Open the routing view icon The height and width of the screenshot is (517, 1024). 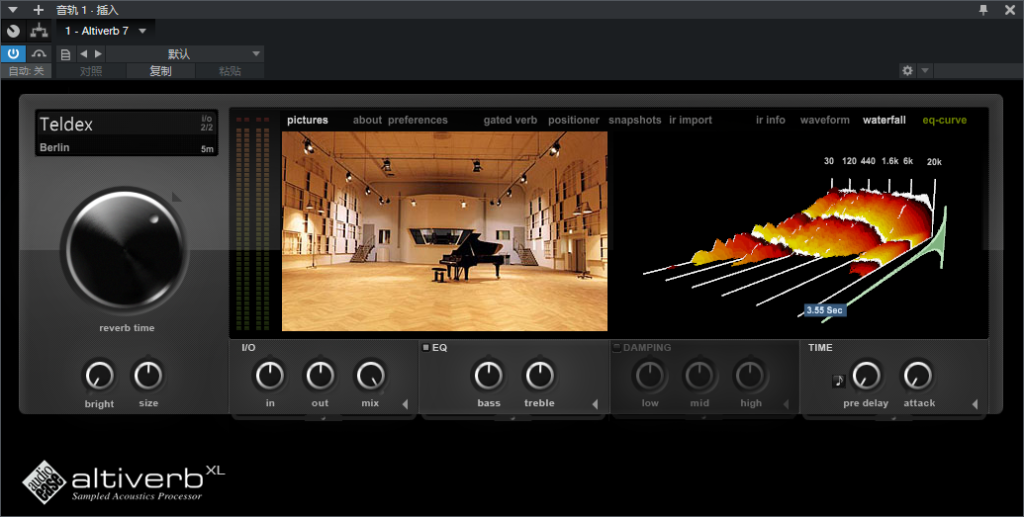[39, 31]
